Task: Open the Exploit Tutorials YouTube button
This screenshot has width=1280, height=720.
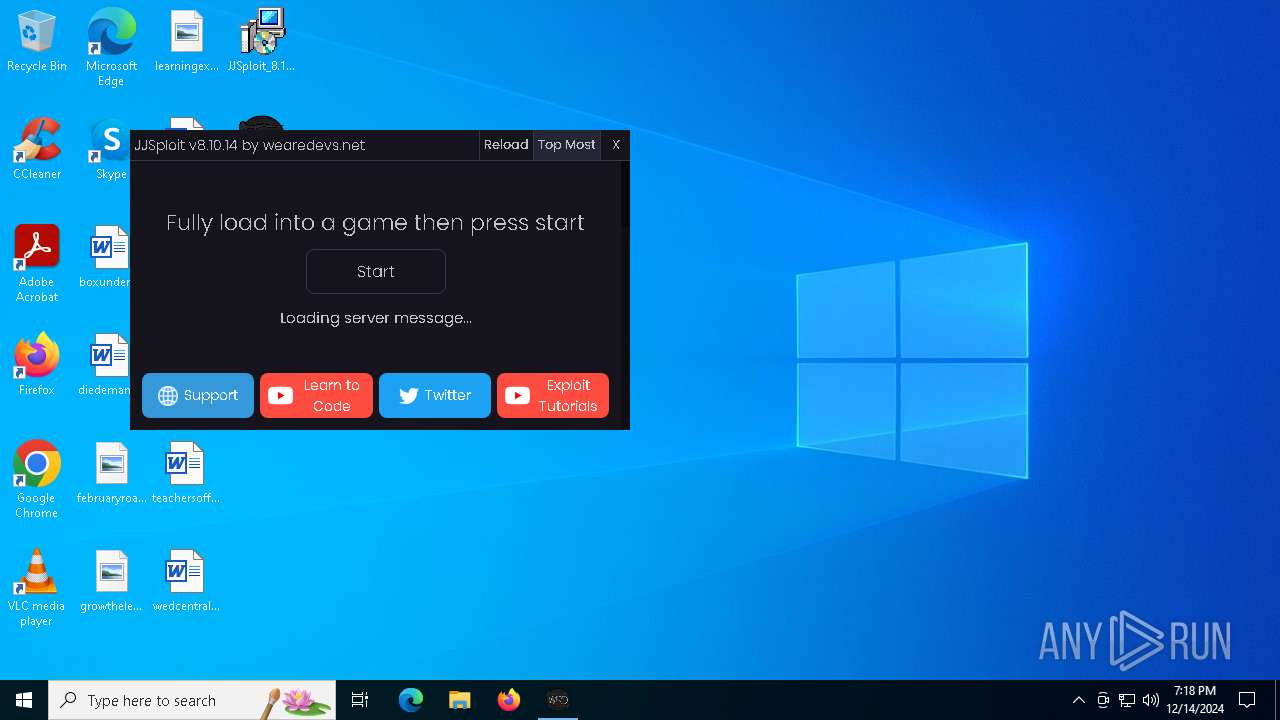Action: pyautogui.click(x=553, y=395)
